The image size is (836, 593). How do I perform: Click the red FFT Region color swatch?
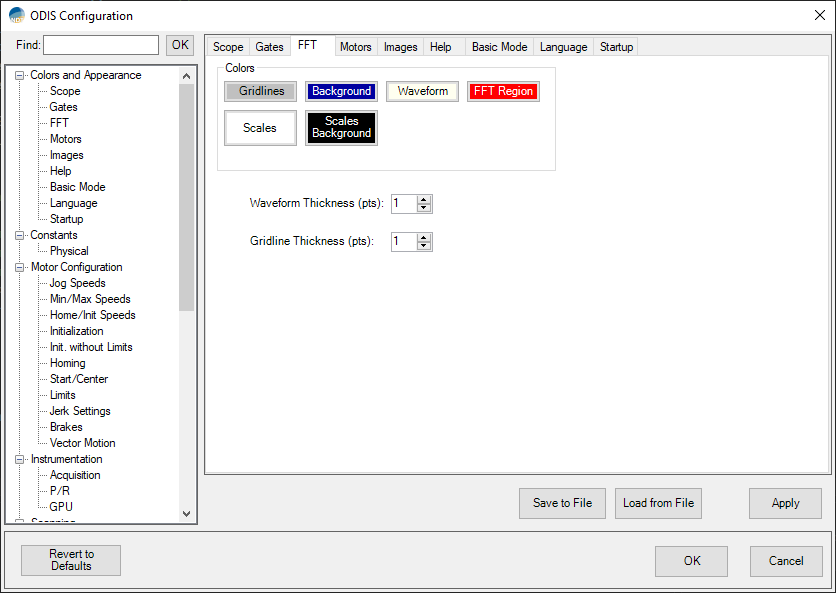coord(503,92)
